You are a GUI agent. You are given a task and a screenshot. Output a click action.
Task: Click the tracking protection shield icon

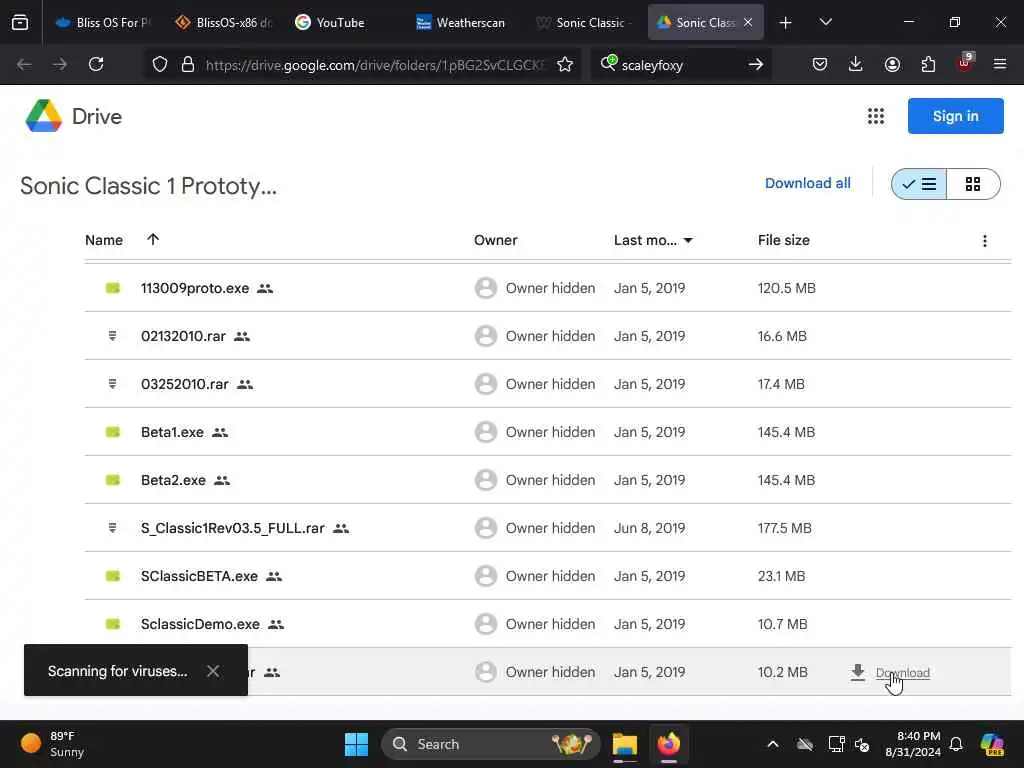(x=160, y=64)
